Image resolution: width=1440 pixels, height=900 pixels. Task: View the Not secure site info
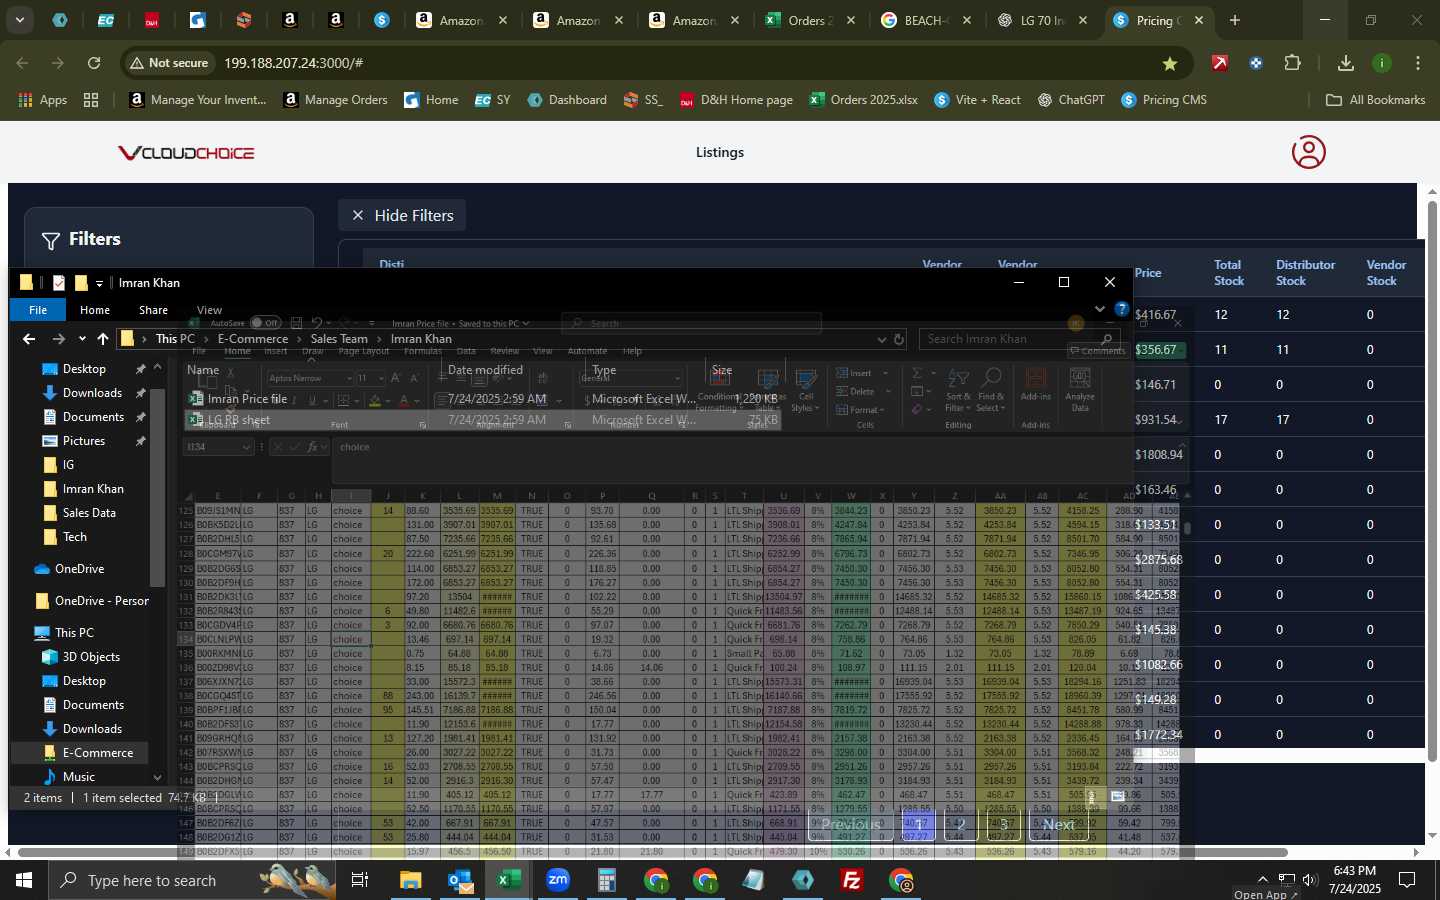pyautogui.click(x=169, y=63)
